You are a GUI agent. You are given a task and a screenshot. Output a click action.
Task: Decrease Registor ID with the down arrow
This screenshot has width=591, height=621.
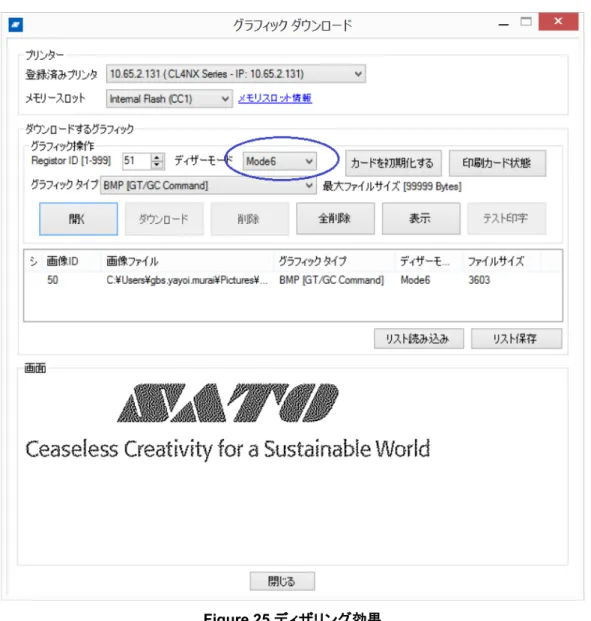(157, 165)
